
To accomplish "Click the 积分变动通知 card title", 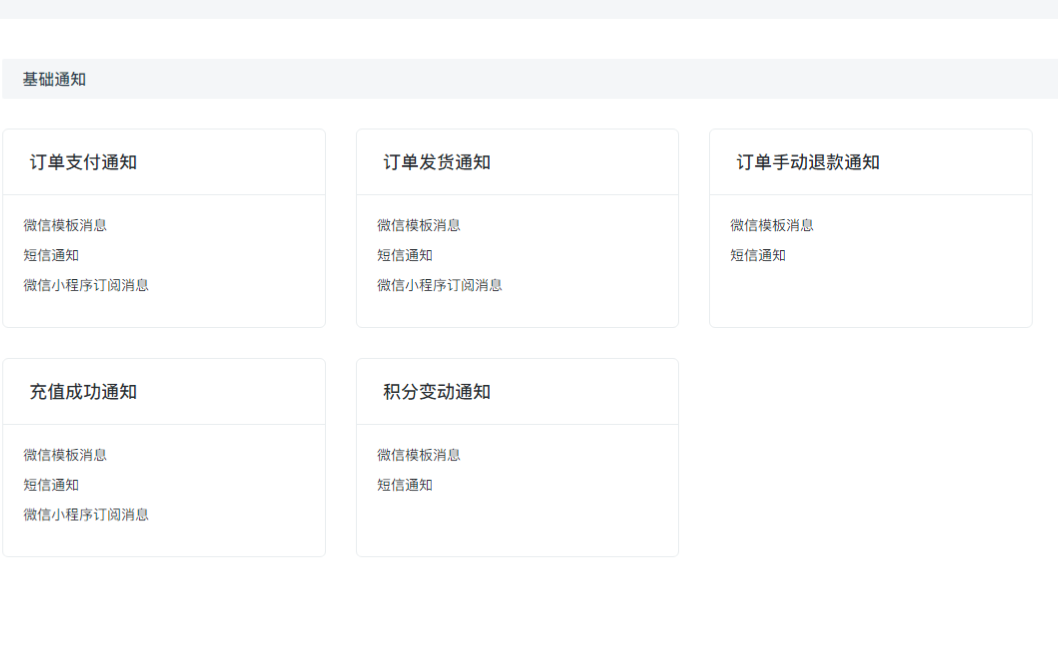I will pos(436,392).
